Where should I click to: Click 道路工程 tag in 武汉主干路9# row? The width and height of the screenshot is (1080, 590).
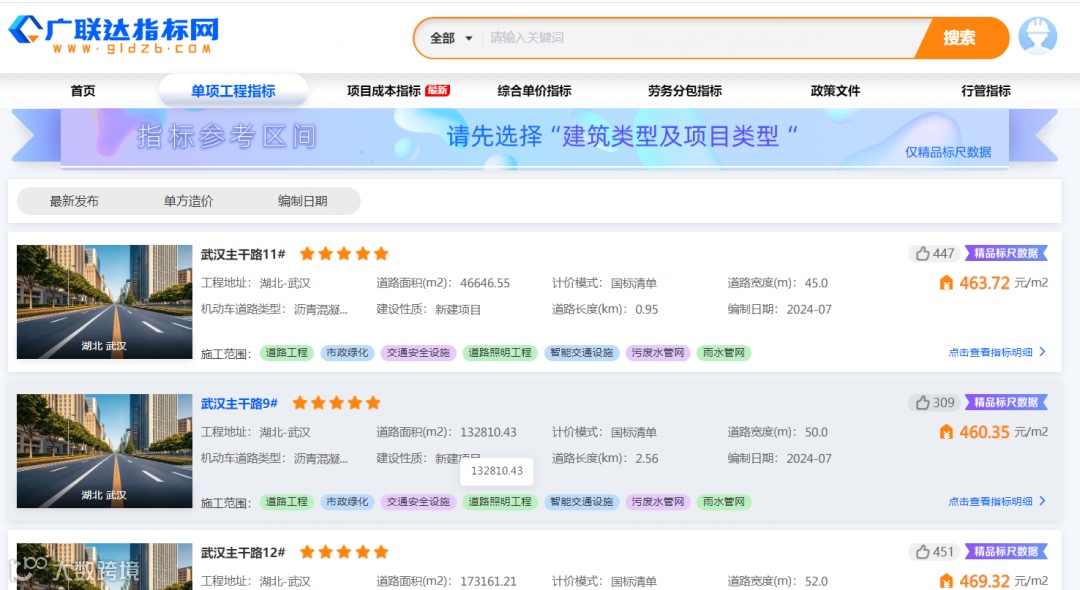tap(287, 502)
